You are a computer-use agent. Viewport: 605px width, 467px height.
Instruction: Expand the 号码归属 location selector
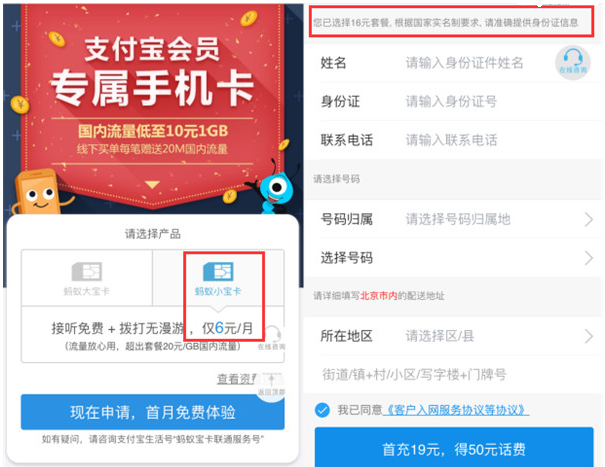[455, 219]
